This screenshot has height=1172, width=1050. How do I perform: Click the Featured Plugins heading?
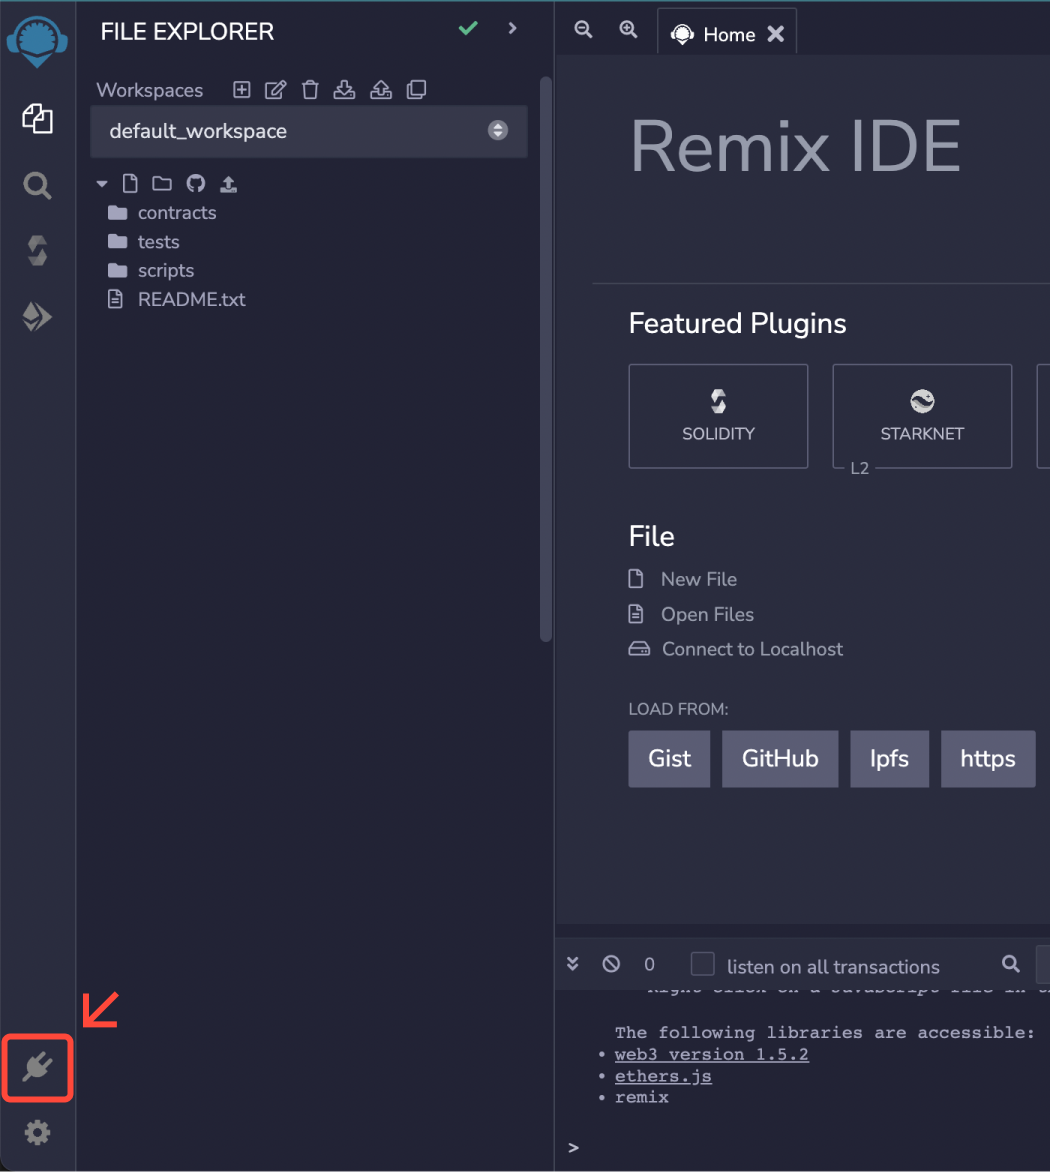738,324
